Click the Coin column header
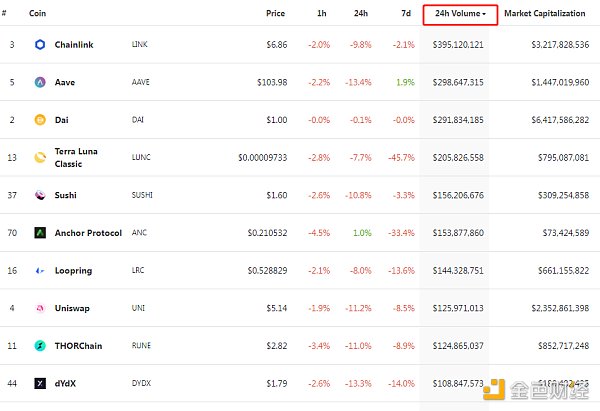The width and height of the screenshot is (600, 411). coord(37,14)
